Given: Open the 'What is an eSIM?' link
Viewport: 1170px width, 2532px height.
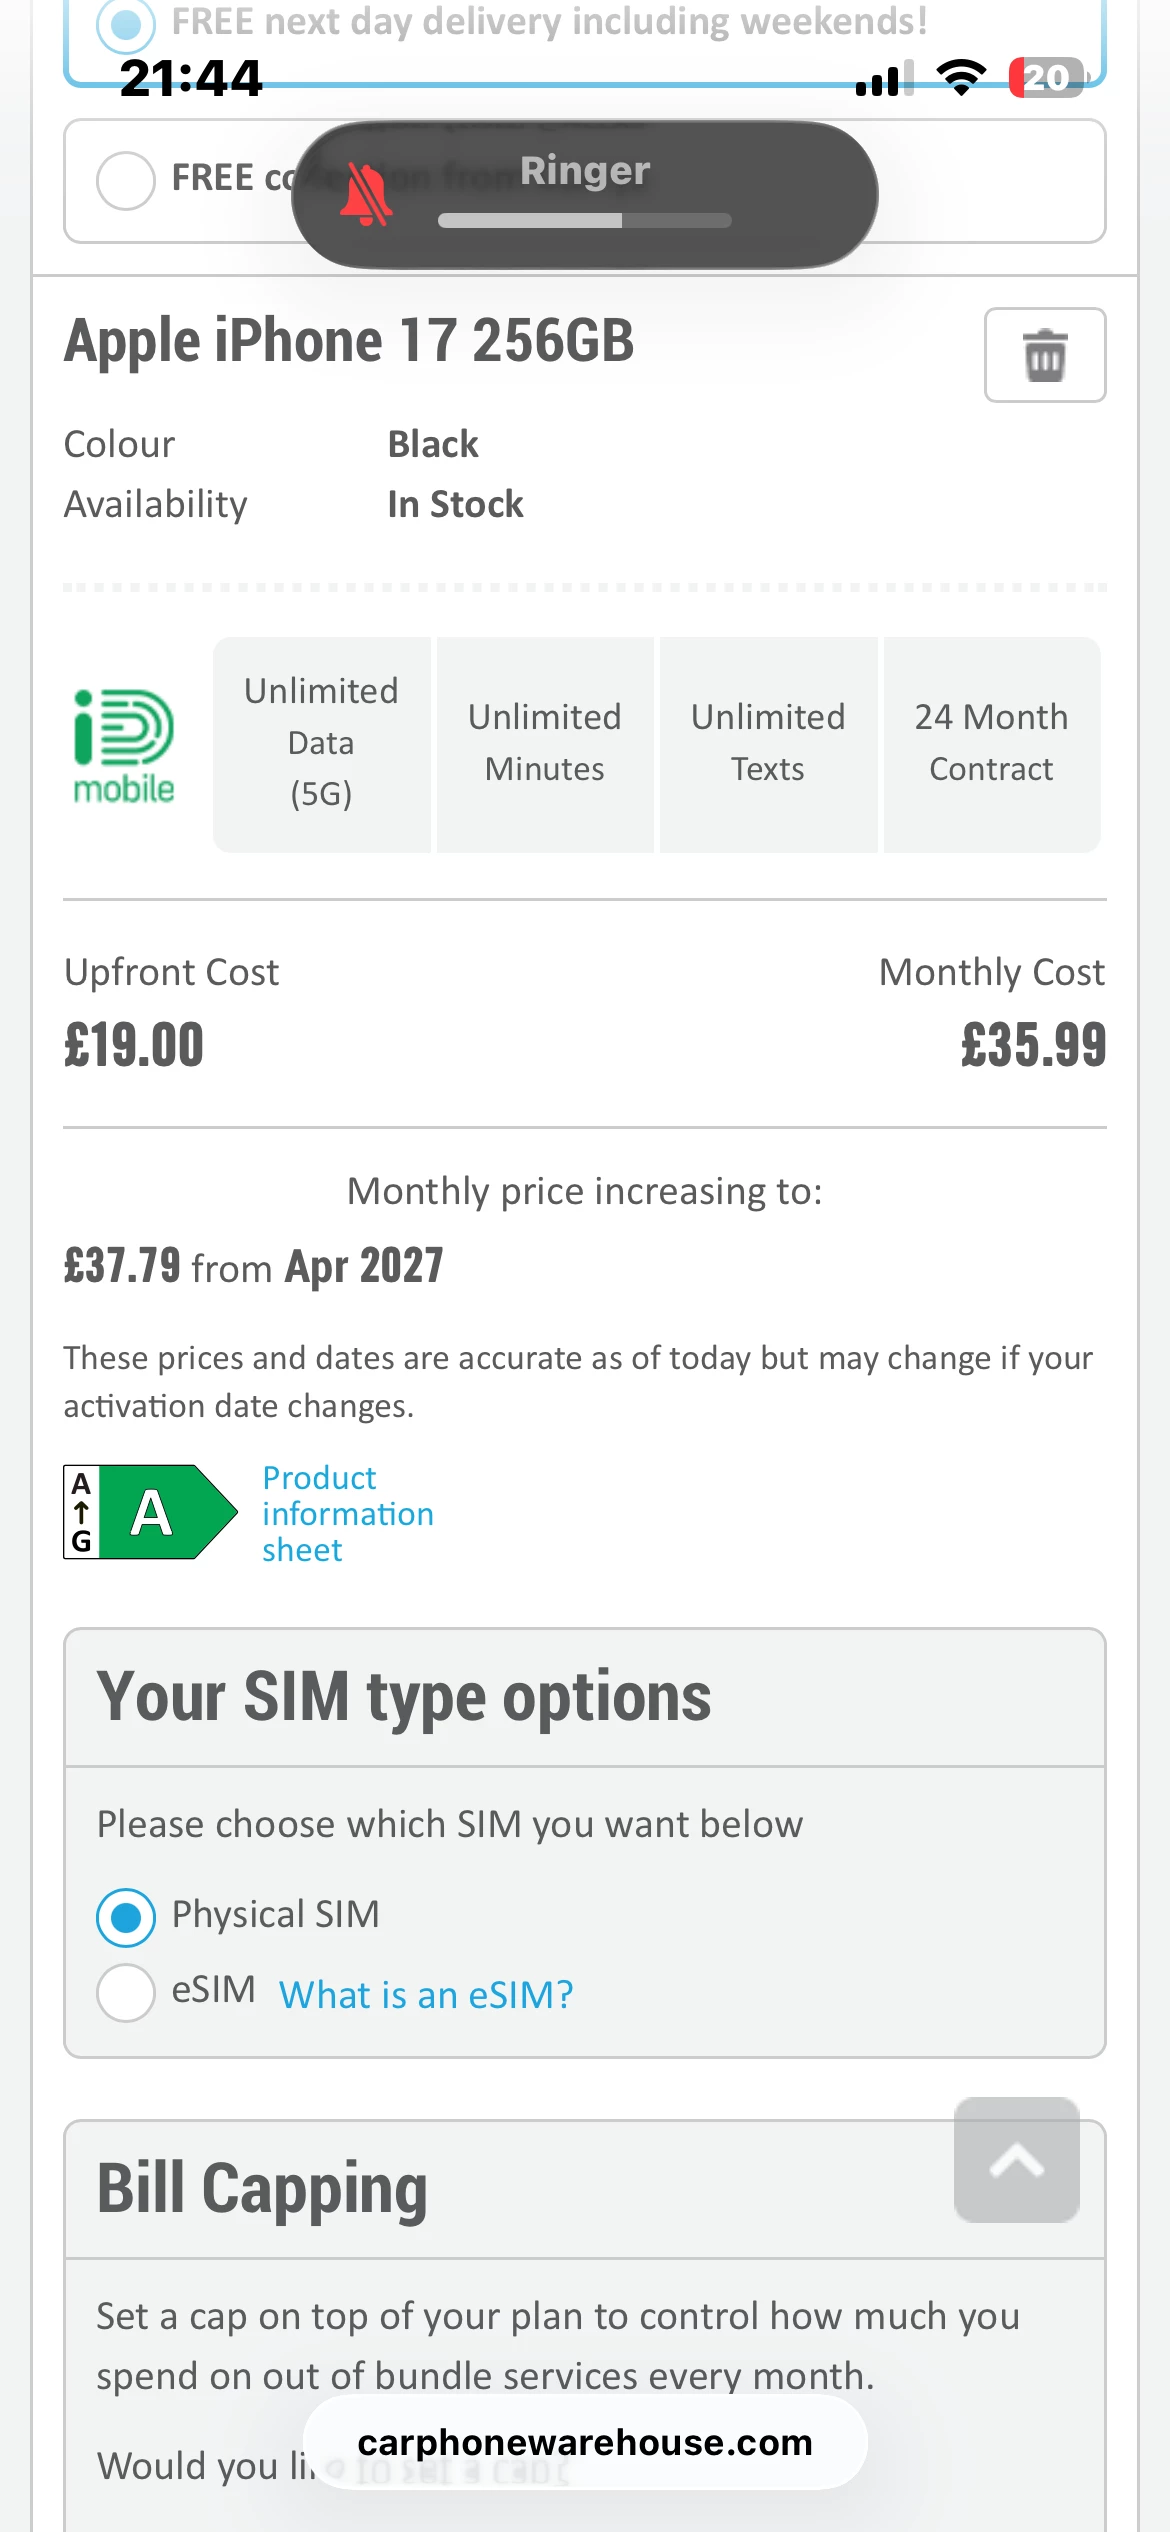Looking at the screenshot, I should (426, 1995).
